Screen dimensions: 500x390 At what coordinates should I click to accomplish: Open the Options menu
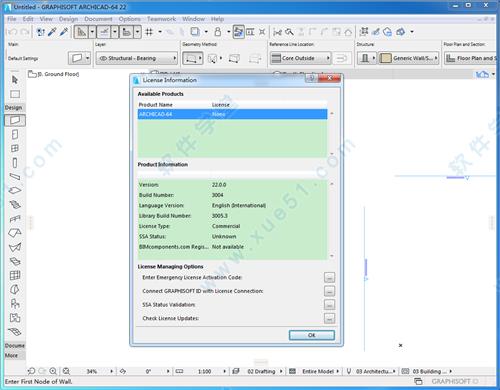click(x=129, y=19)
